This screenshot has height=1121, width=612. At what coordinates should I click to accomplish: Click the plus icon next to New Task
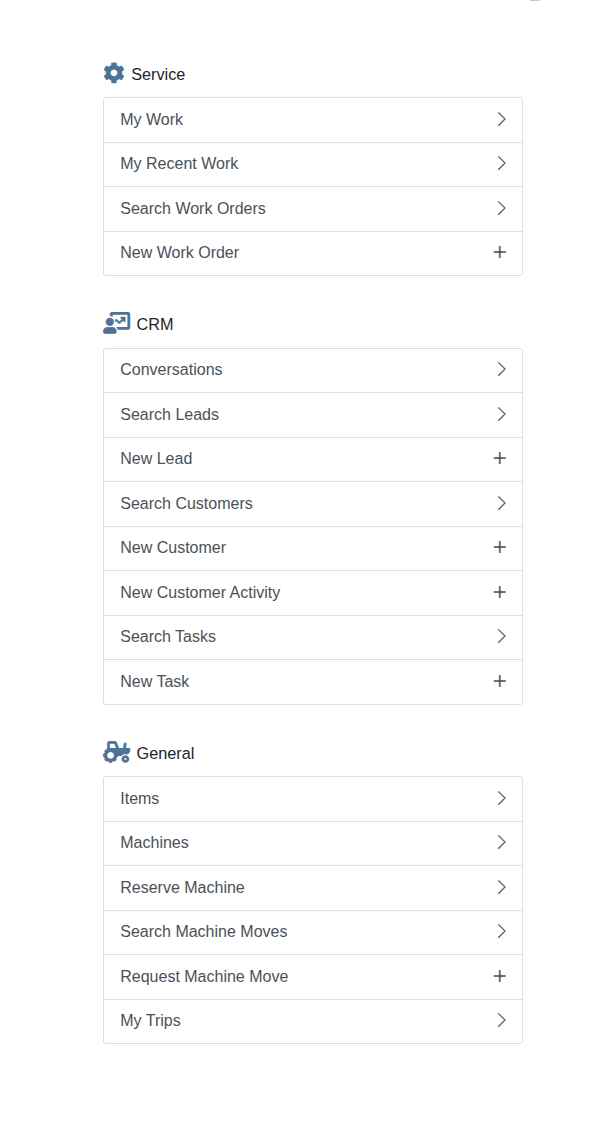point(500,681)
